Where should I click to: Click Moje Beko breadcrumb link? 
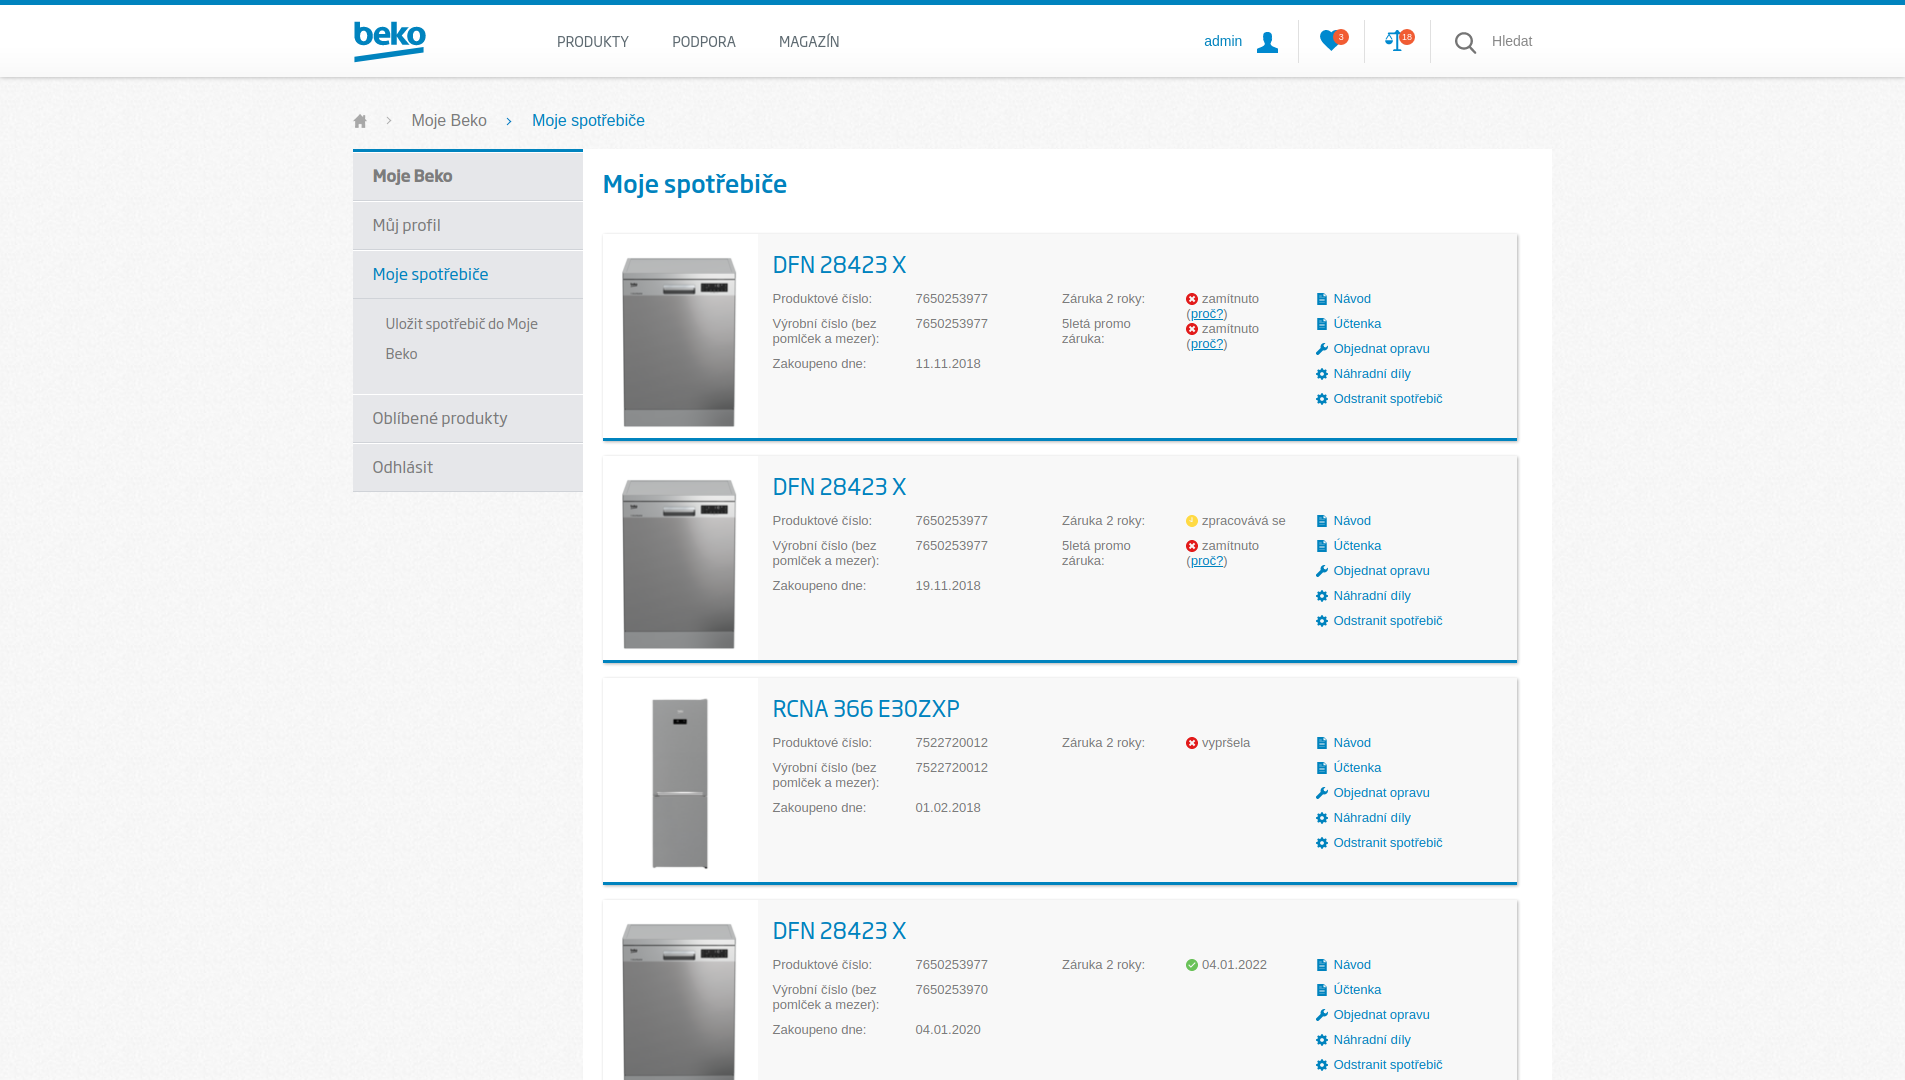[449, 121]
